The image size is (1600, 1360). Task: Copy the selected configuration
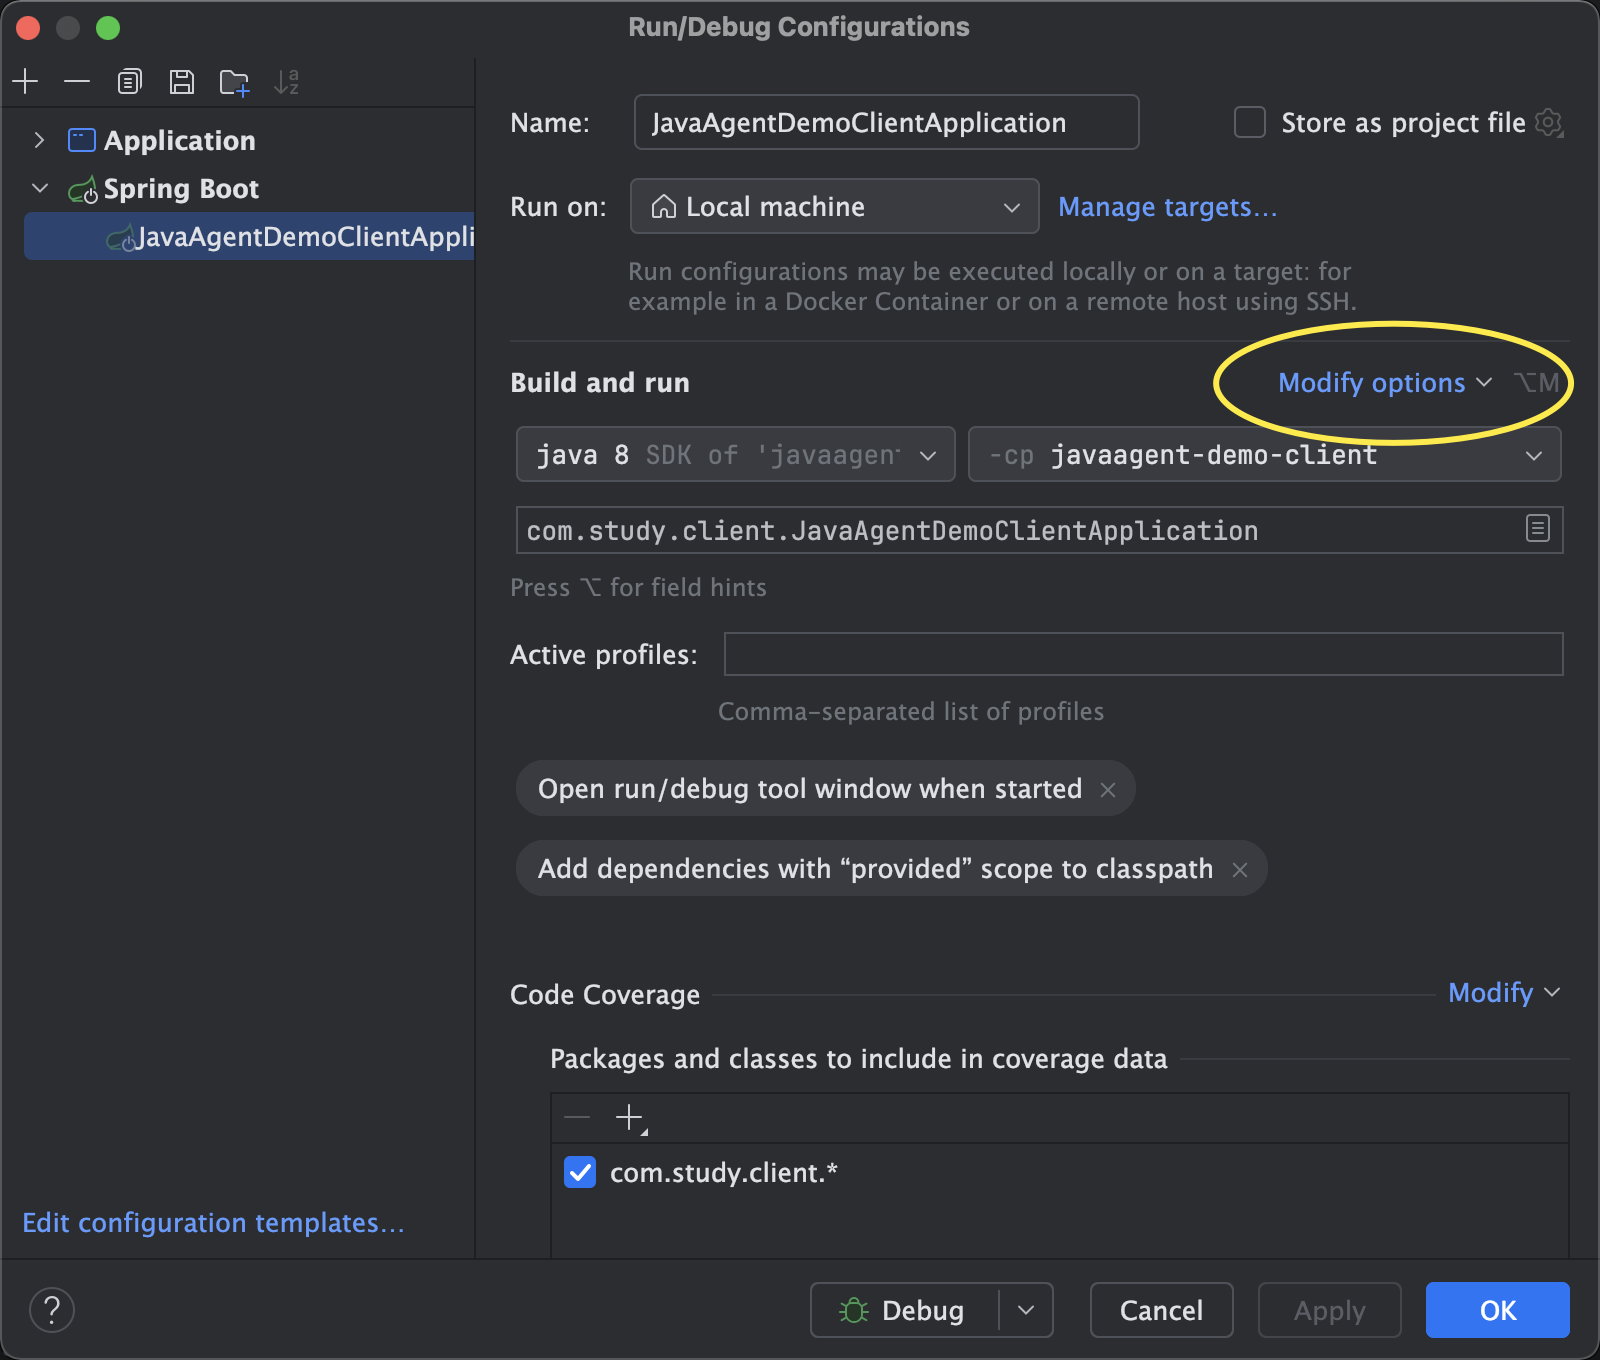[130, 81]
